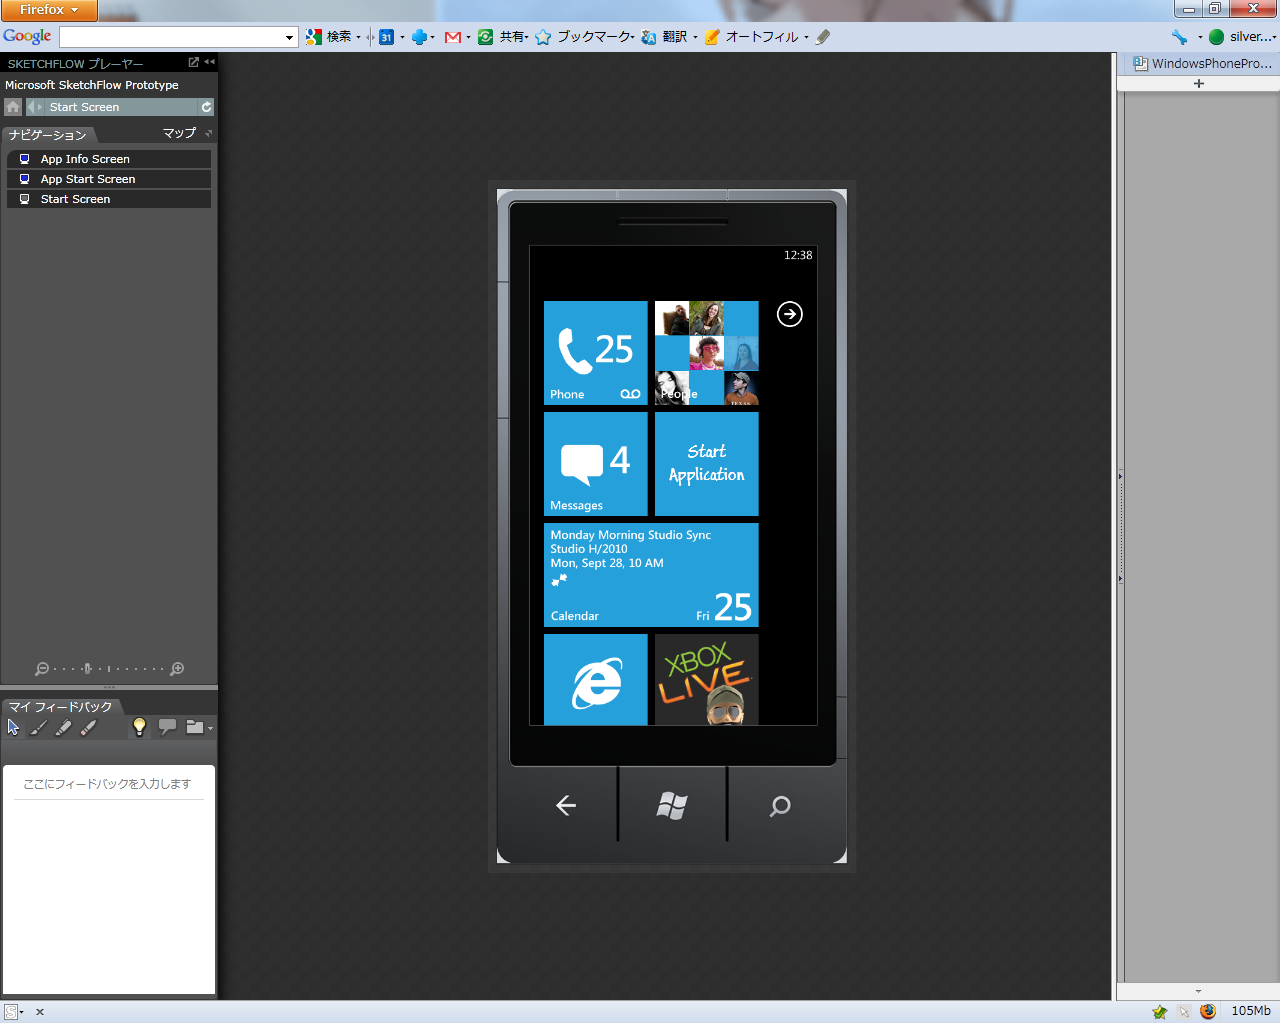The height and width of the screenshot is (1024, 1280).
Task: Click the zoom slider handle
Action: pos(87,669)
